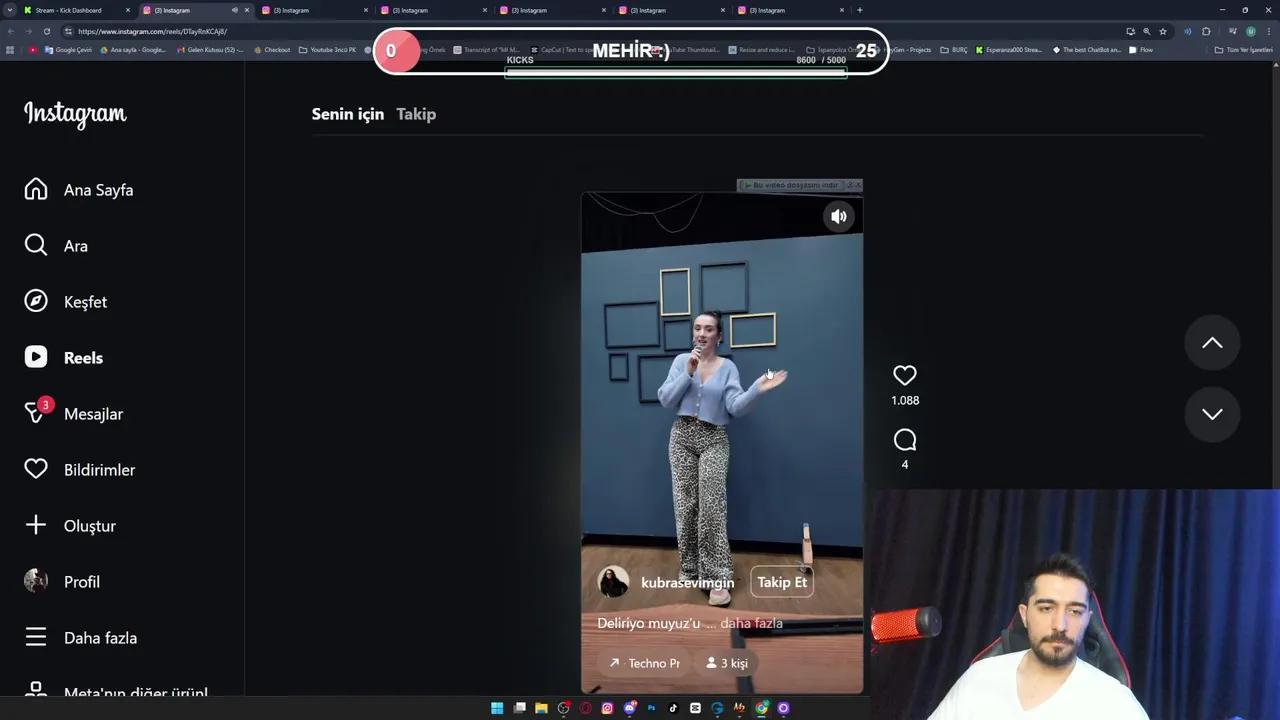Switch to Senin için tab

pyautogui.click(x=347, y=114)
